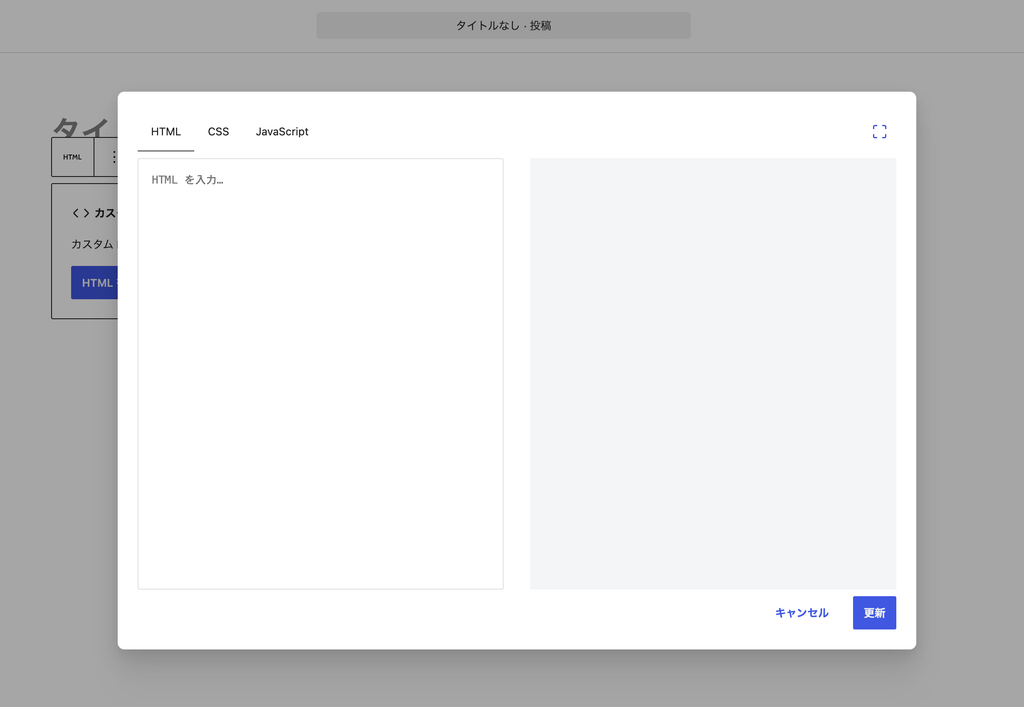
Task: Click the dimmed overlay beside the dialog
Action: click(970, 366)
